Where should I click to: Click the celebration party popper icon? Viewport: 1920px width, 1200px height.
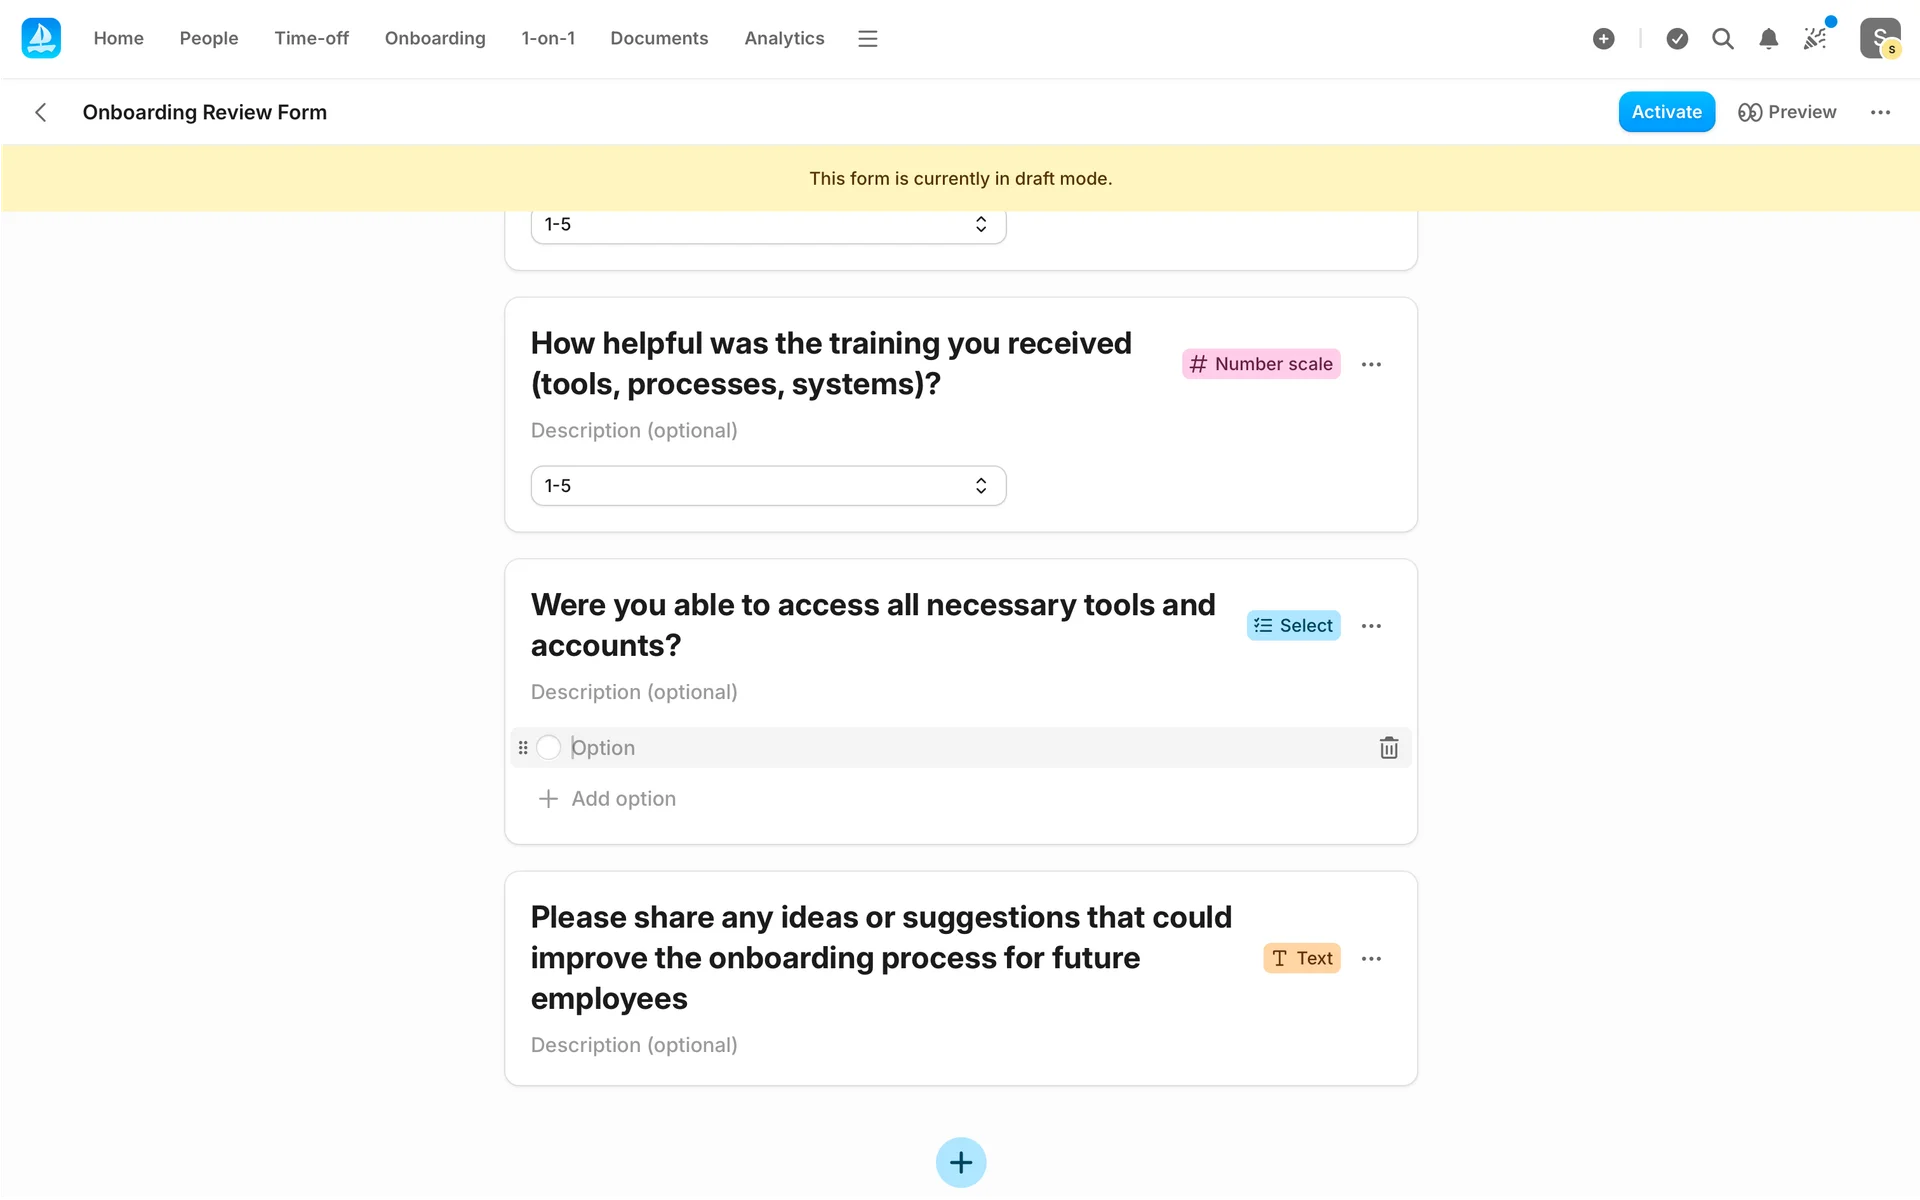point(1814,38)
